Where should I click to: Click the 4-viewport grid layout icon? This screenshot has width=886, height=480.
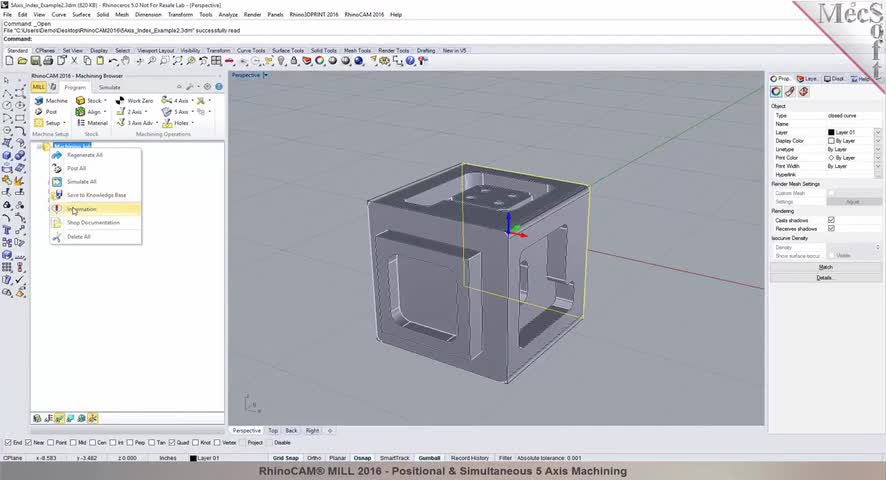coord(216,60)
